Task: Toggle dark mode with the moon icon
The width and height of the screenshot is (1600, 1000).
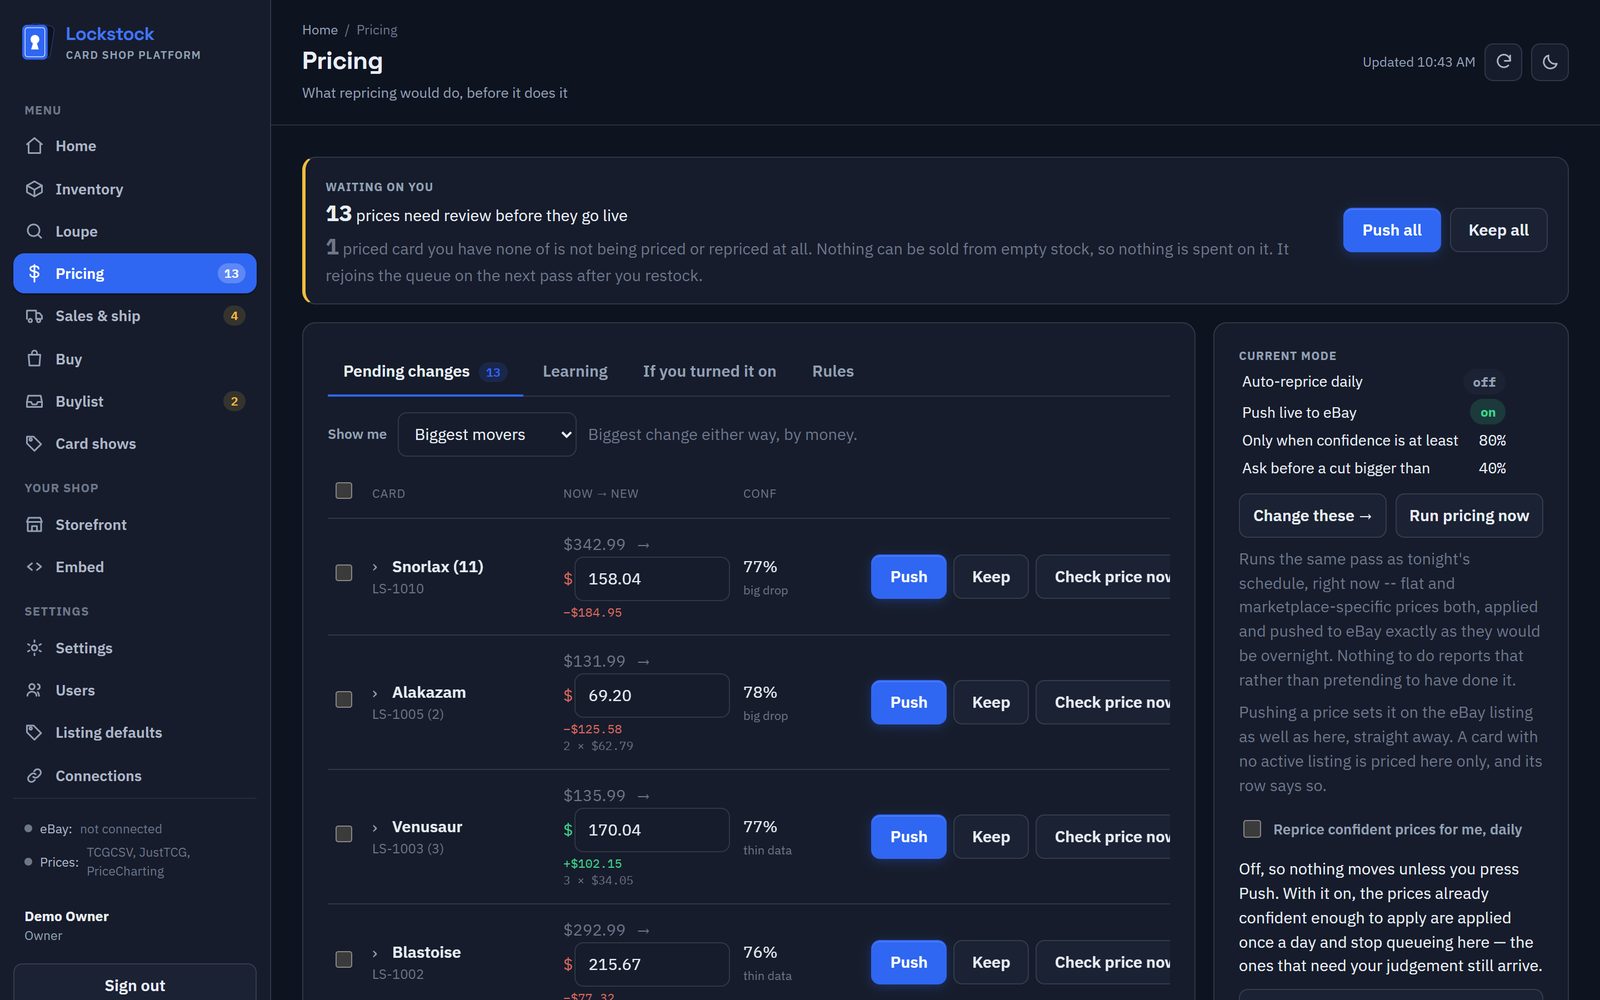Action: click(1550, 62)
